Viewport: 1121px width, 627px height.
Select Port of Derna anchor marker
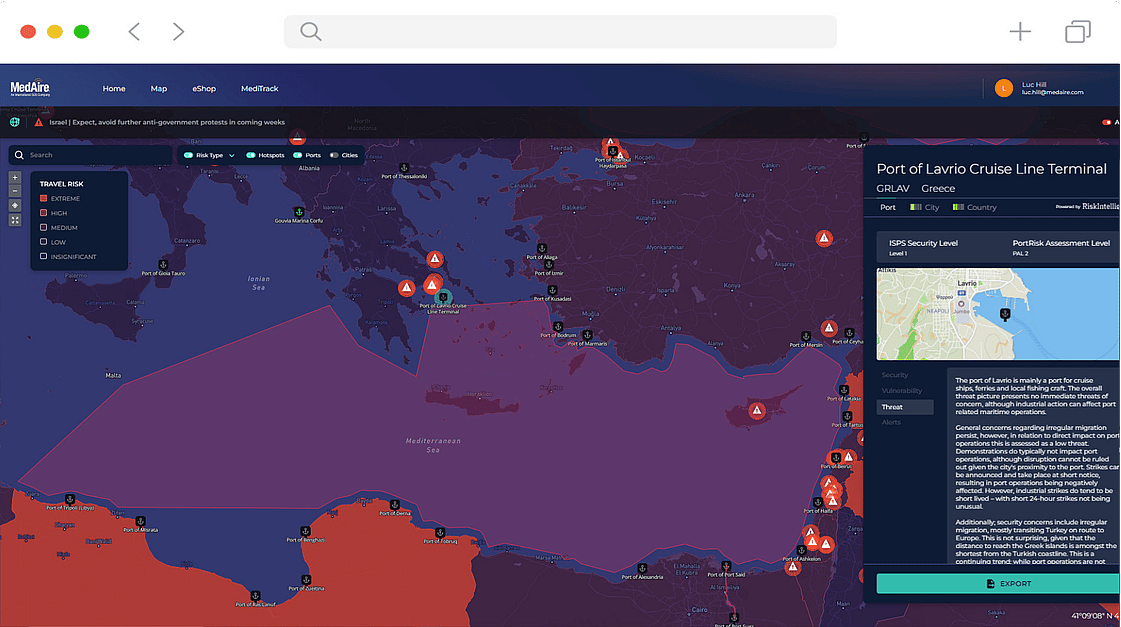pyautogui.click(x=395, y=505)
